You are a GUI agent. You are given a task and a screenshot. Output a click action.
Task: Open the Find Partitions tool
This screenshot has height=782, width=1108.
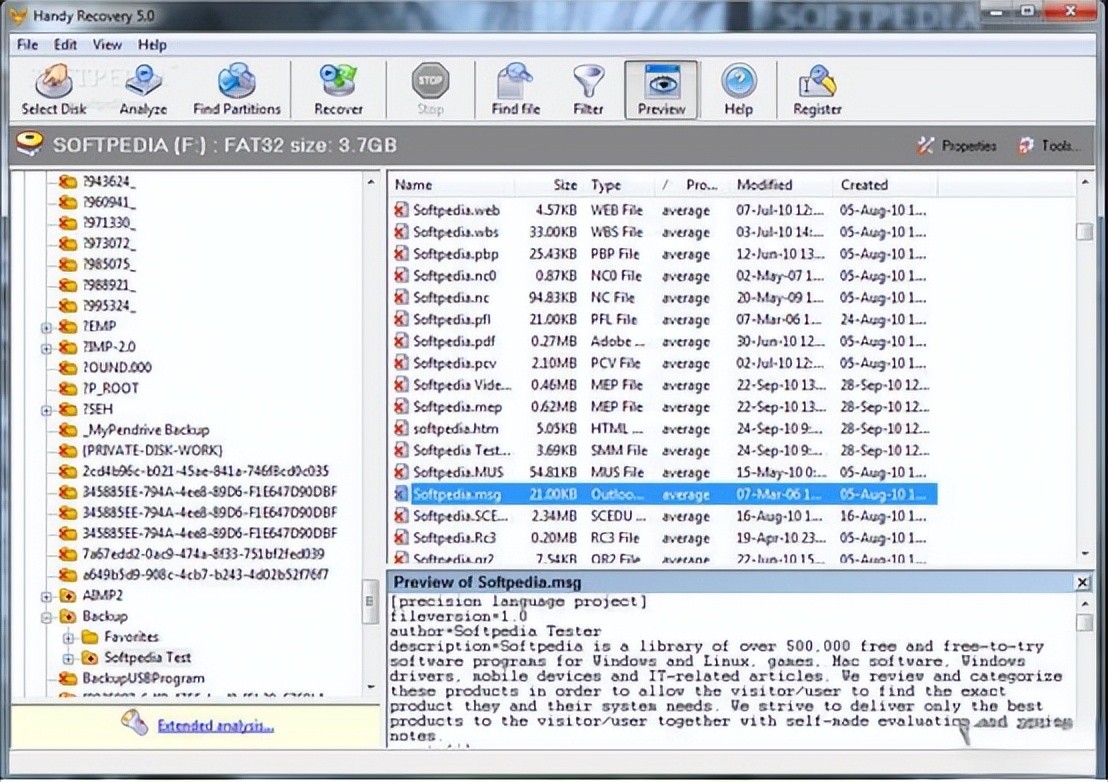tap(237, 90)
